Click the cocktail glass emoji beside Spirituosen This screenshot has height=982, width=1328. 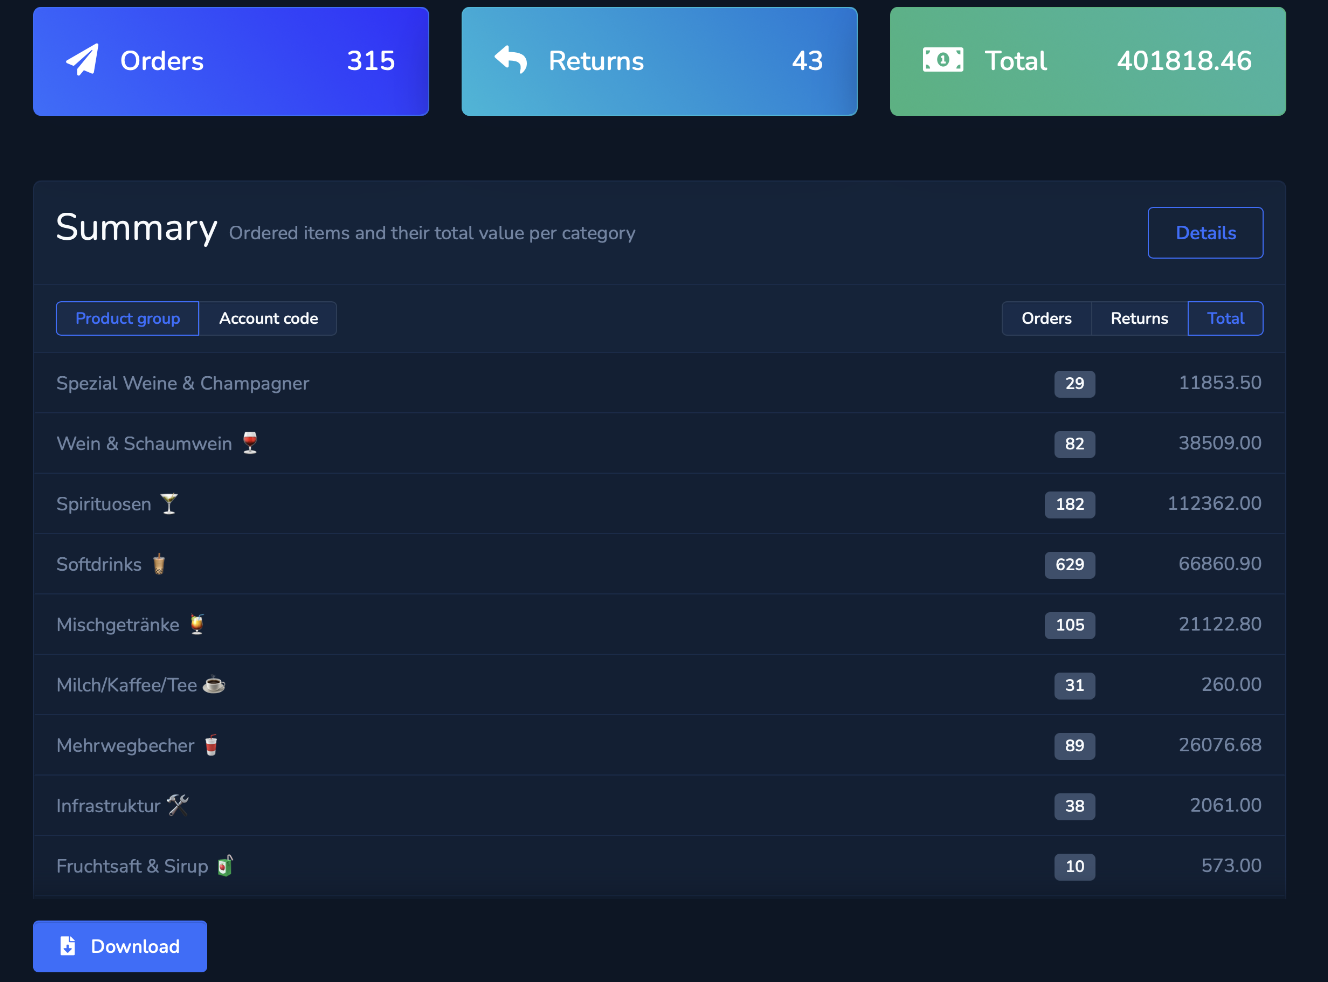169,504
